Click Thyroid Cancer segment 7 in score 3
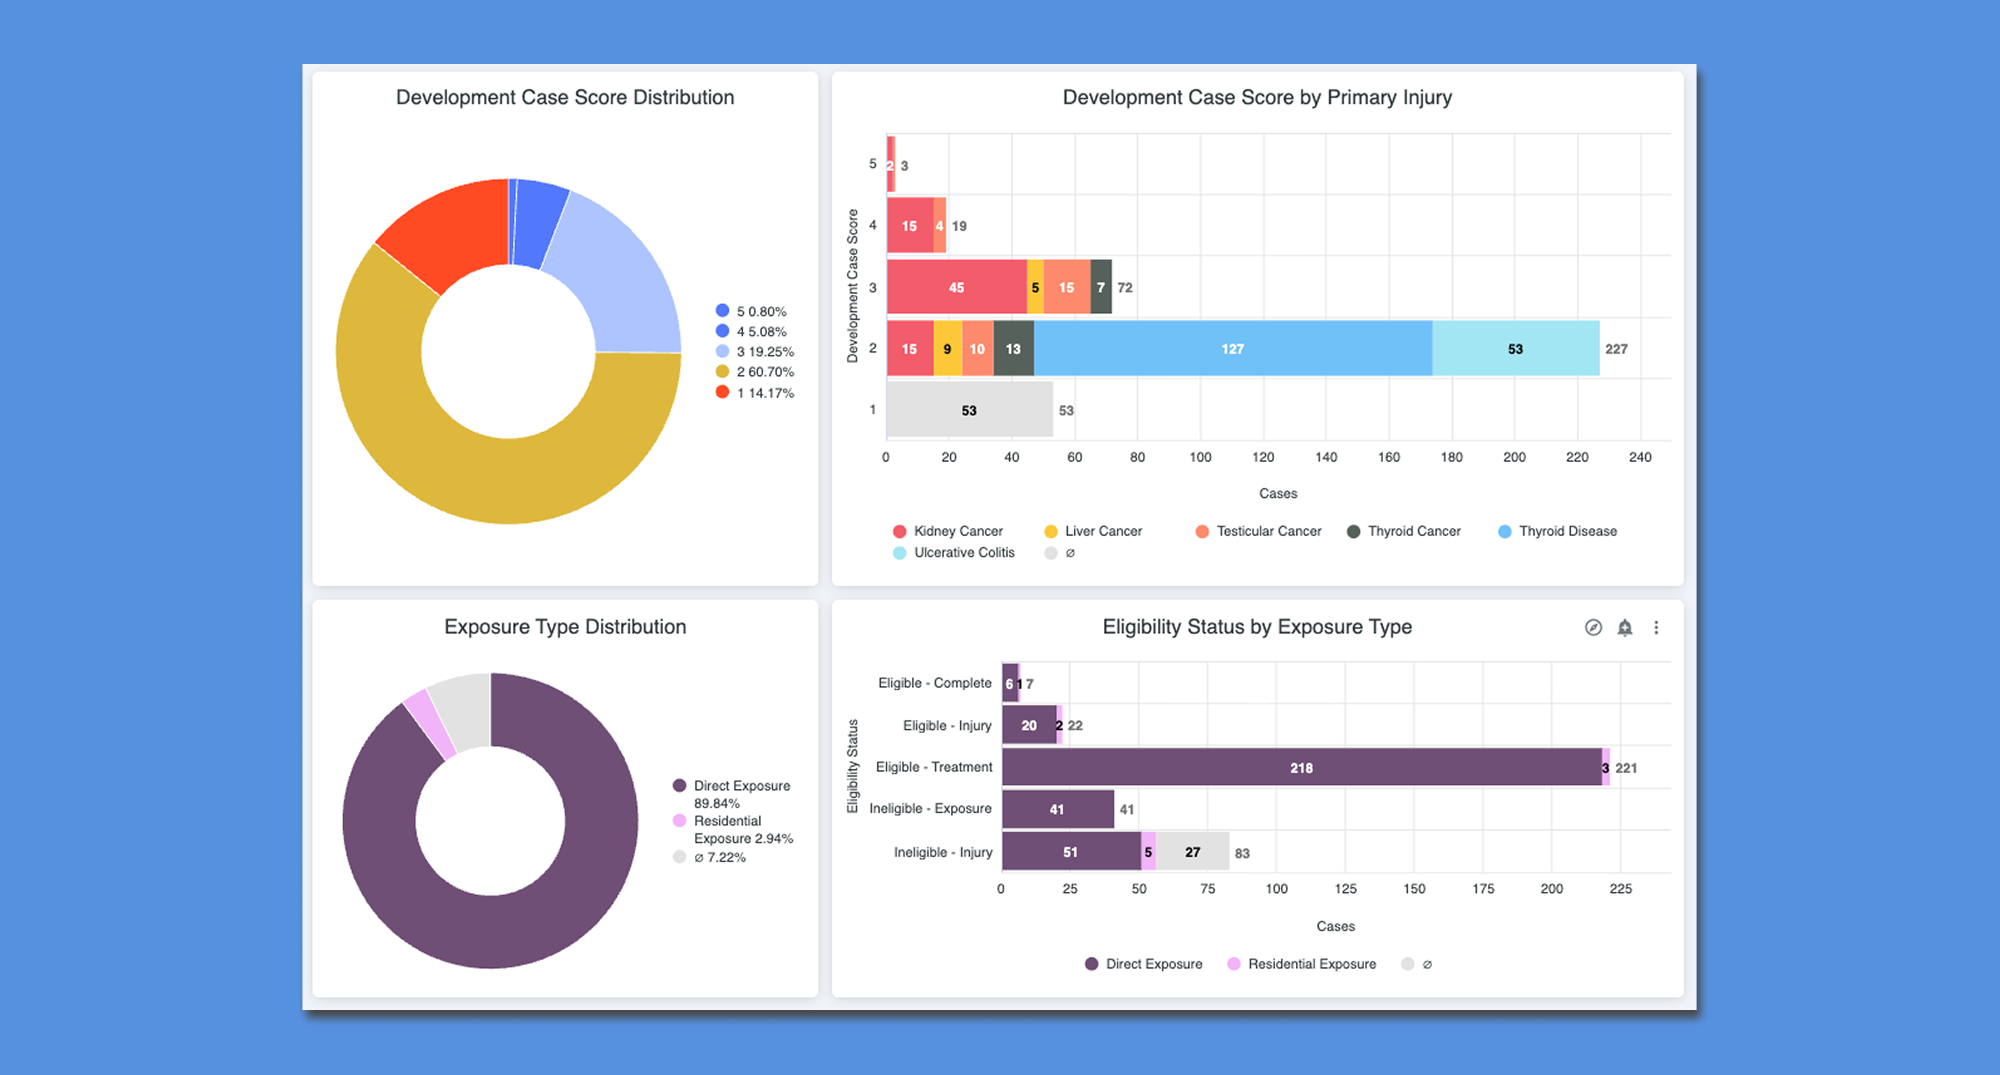 tap(1100, 287)
